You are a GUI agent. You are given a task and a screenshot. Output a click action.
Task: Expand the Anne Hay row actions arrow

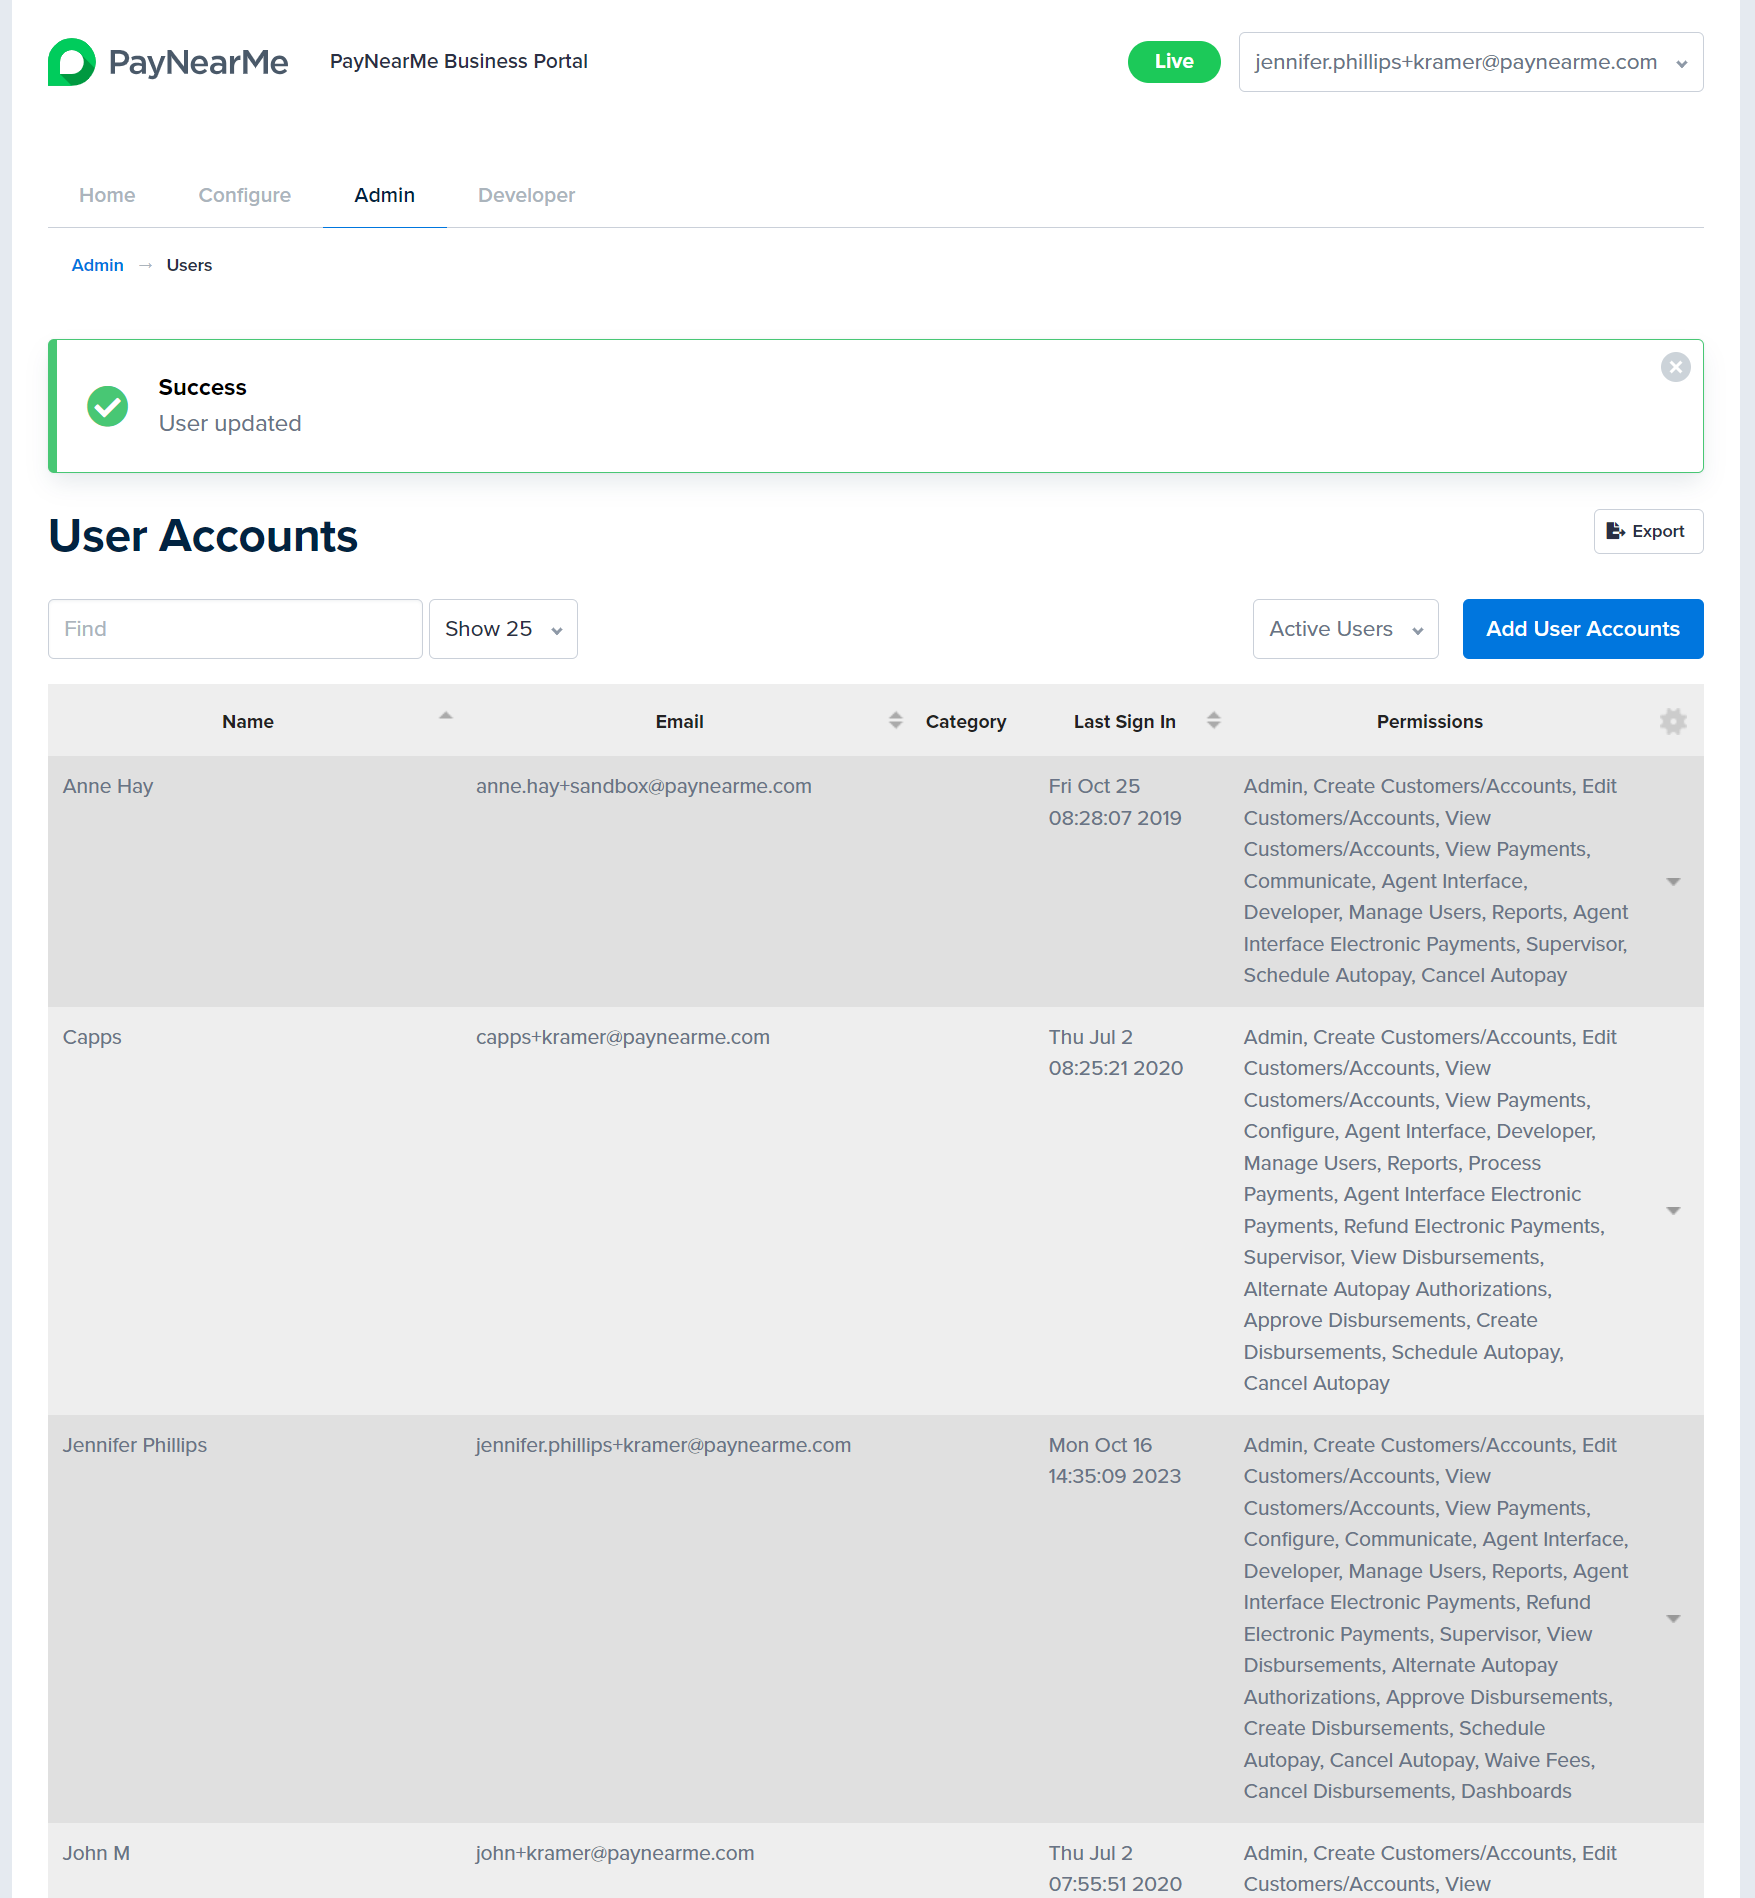pyautogui.click(x=1673, y=881)
